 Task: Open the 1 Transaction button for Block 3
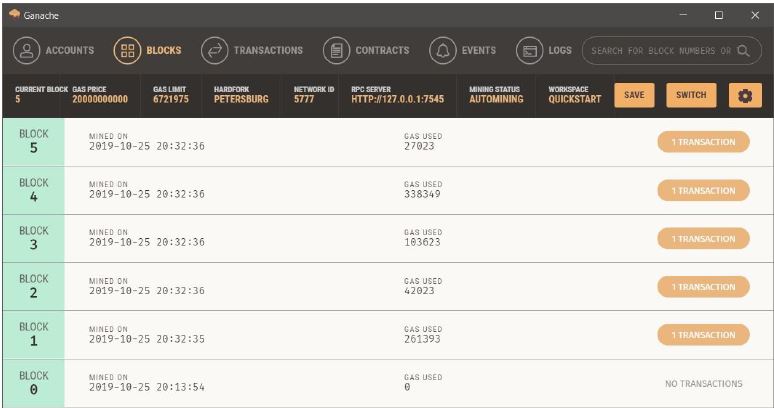703,239
